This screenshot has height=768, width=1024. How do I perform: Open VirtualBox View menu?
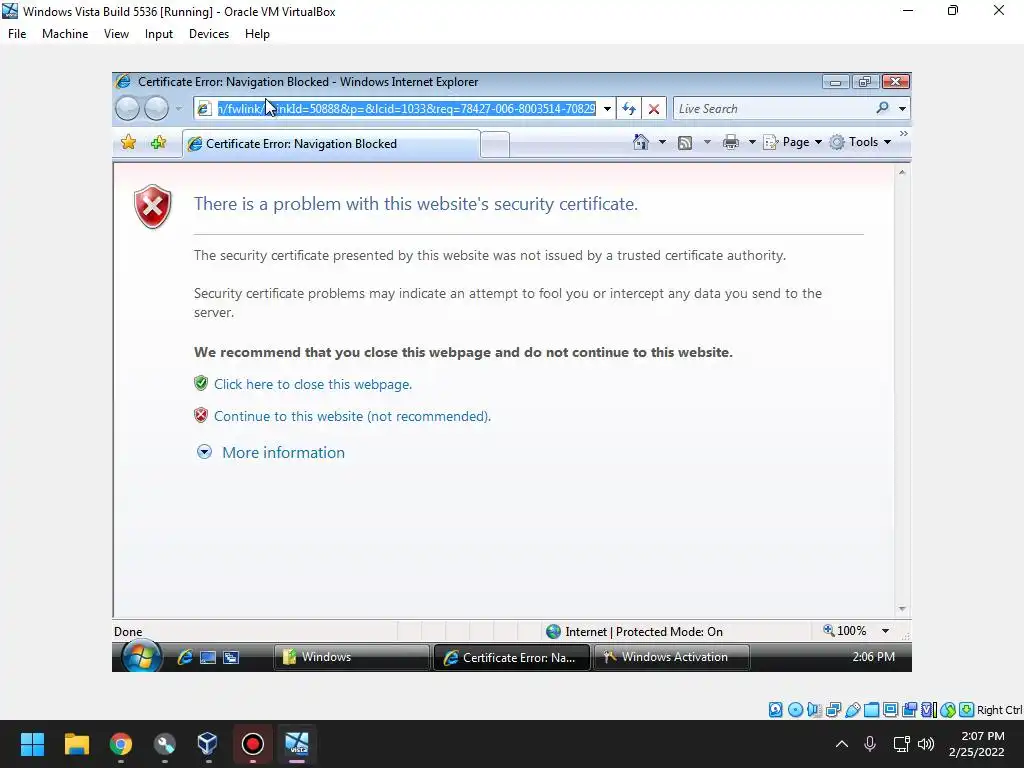click(x=116, y=34)
